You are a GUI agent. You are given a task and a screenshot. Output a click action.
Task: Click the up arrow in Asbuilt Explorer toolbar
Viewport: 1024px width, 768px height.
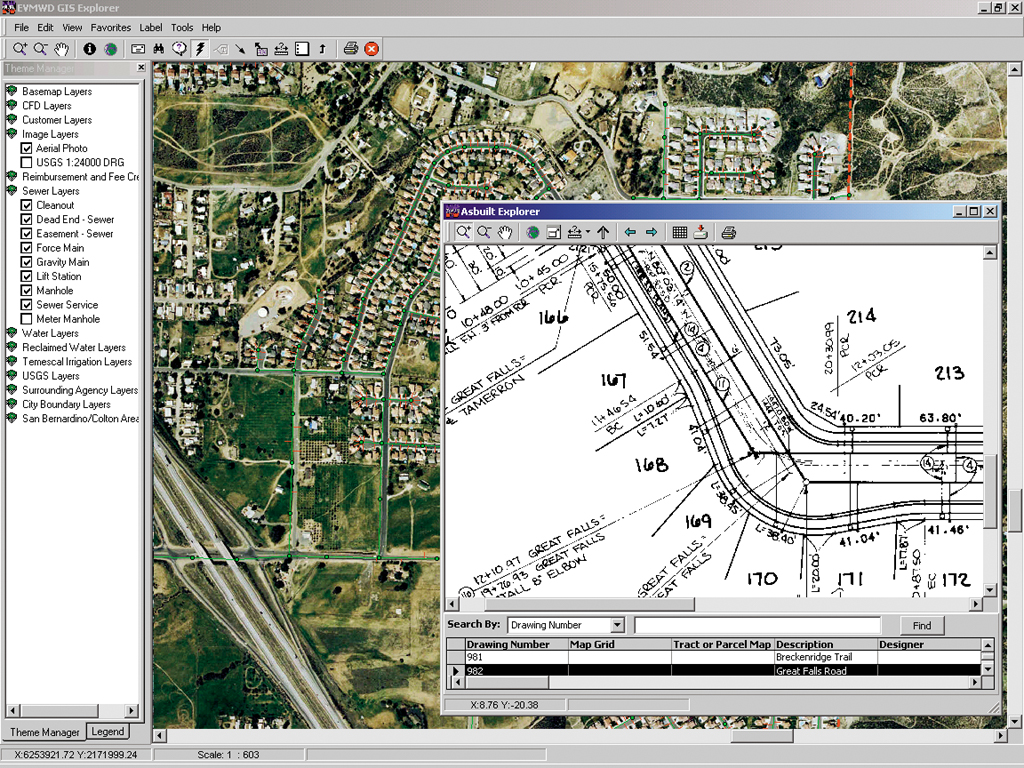[x=603, y=232]
